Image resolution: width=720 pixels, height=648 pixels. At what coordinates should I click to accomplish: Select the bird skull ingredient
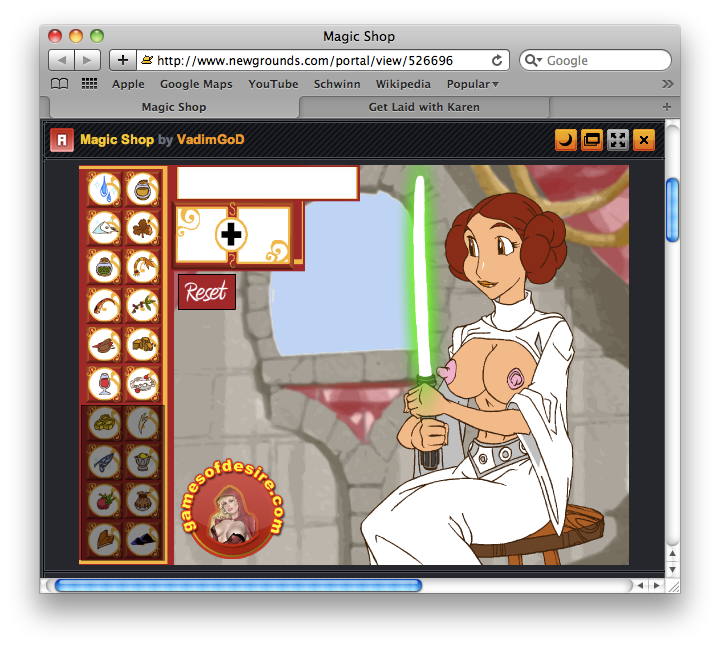(x=104, y=228)
